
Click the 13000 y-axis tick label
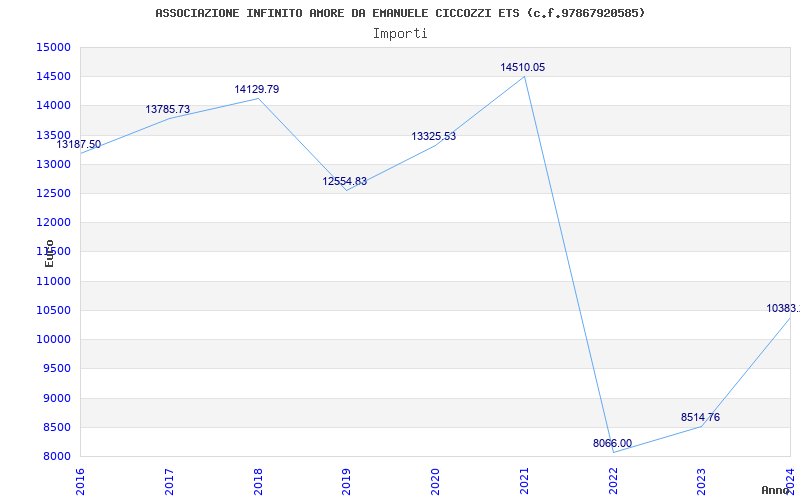(x=53, y=164)
